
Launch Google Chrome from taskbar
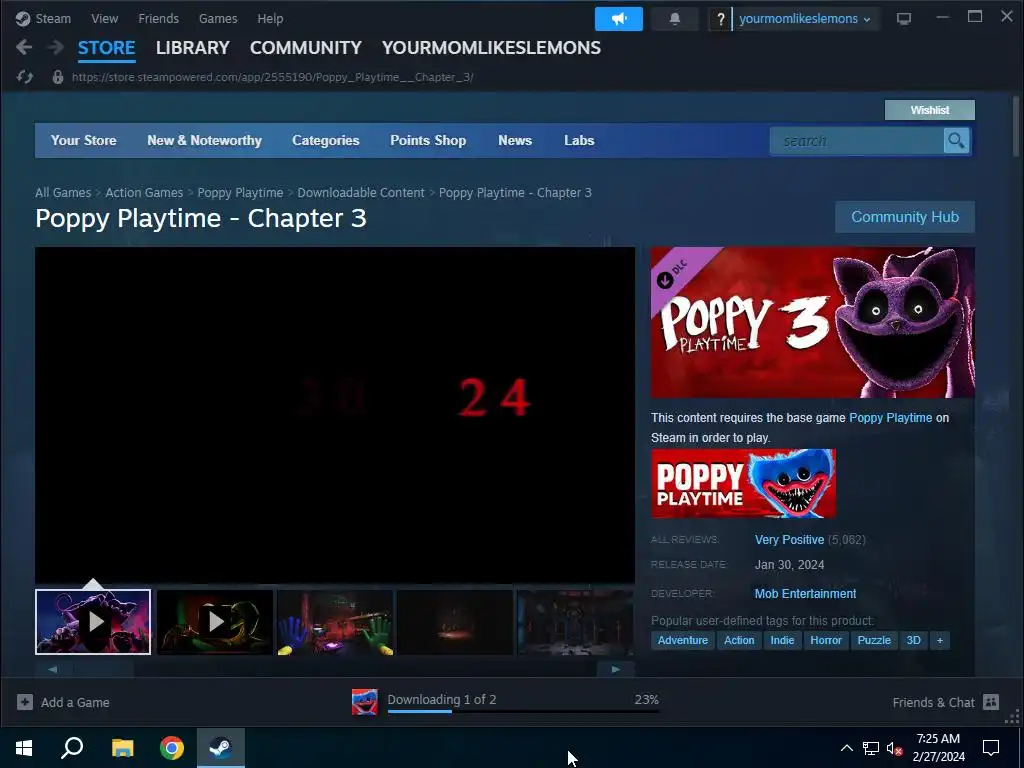coord(172,748)
